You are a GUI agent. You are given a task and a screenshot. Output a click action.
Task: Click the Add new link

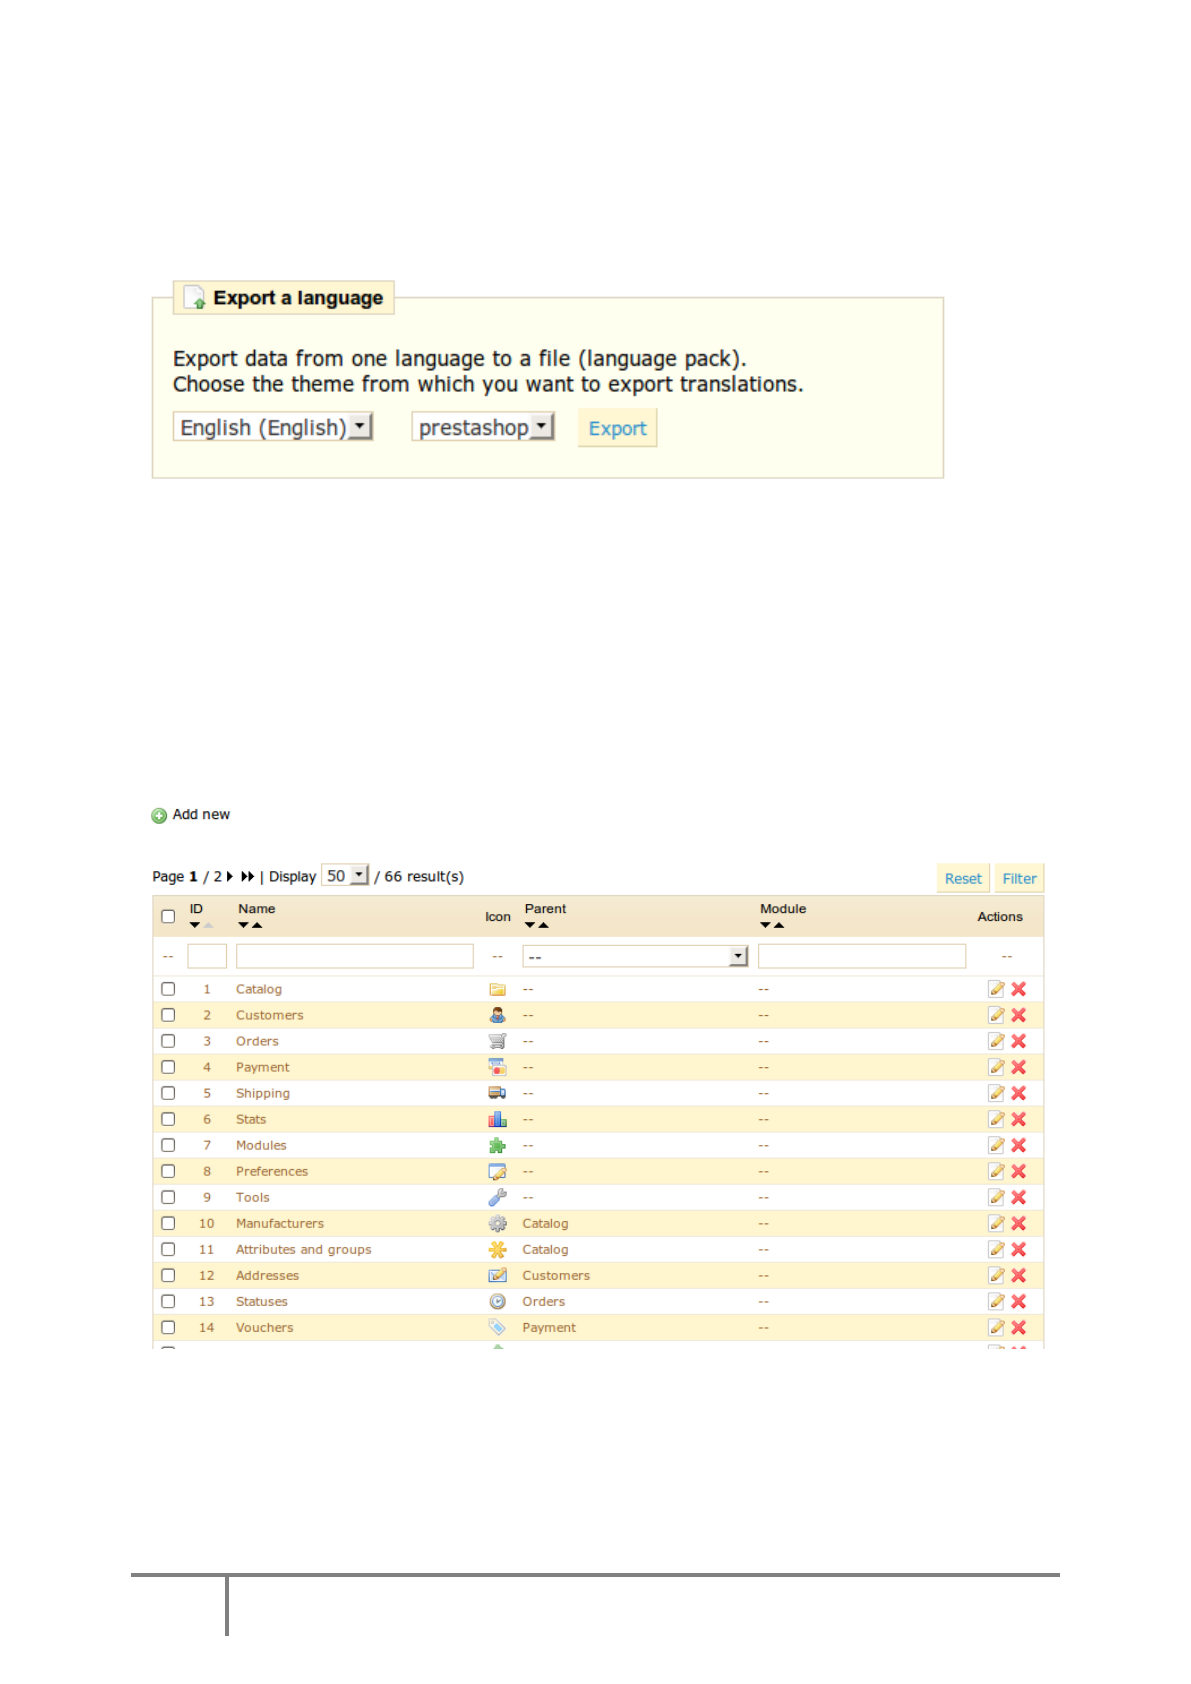[x=201, y=815]
